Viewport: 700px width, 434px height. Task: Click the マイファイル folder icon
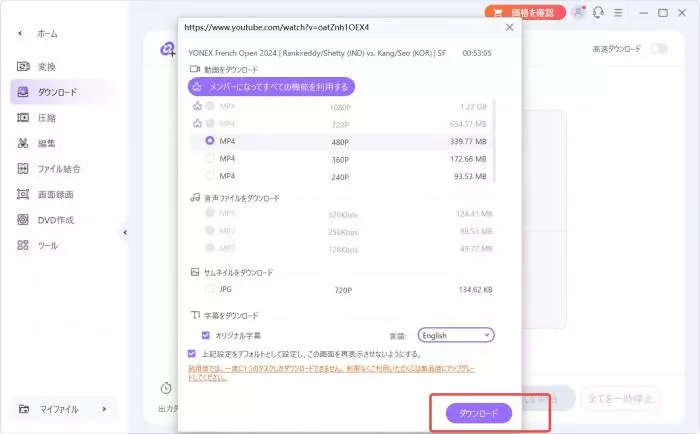coord(24,409)
